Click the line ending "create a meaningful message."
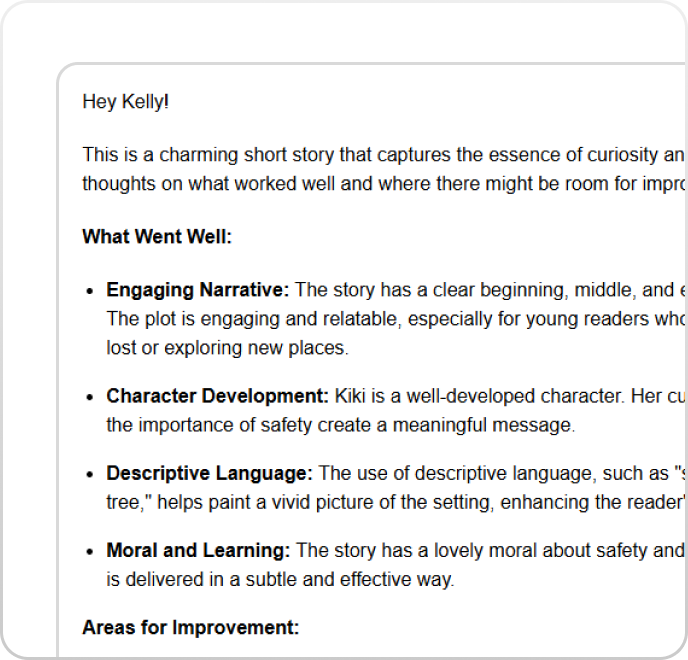Viewport: 688px width, 660px height. click(340, 425)
